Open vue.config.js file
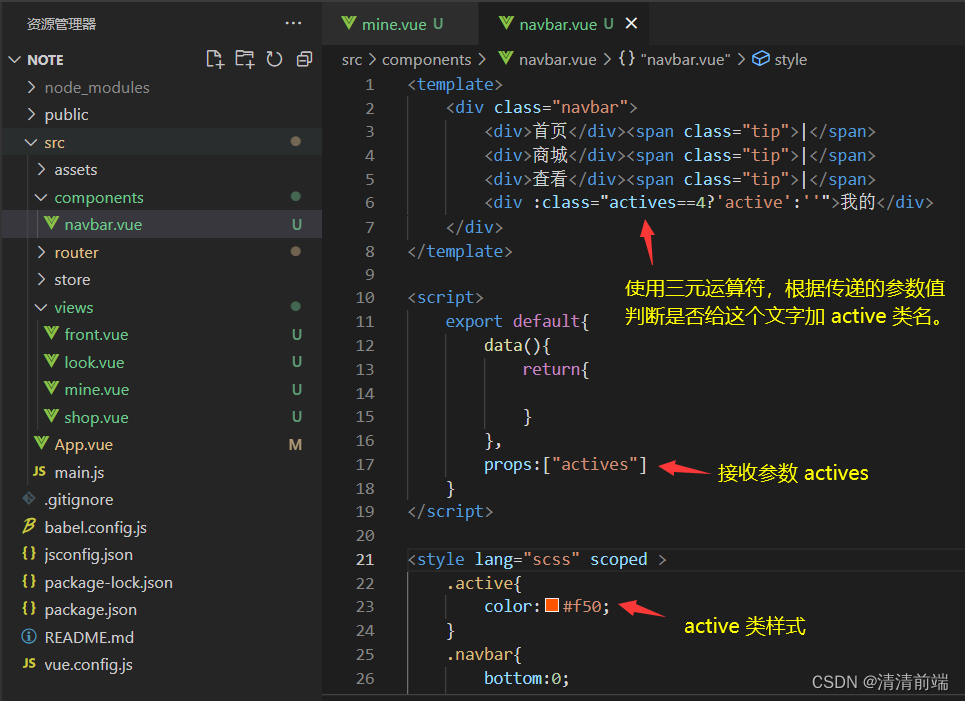The width and height of the screenshot is (965, 701). pyautogui.click(x=161, y=665)
